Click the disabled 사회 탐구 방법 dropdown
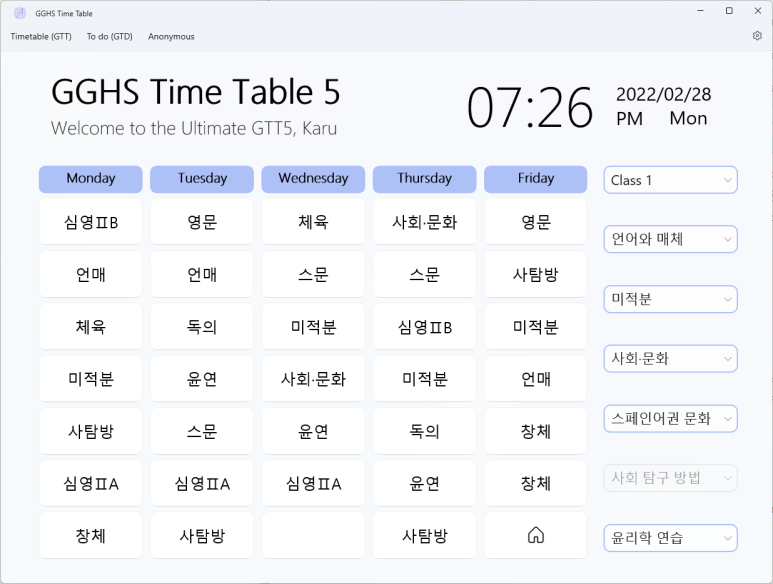The height and width of the screenshot is (584, 773). click(x=670, y=478)
